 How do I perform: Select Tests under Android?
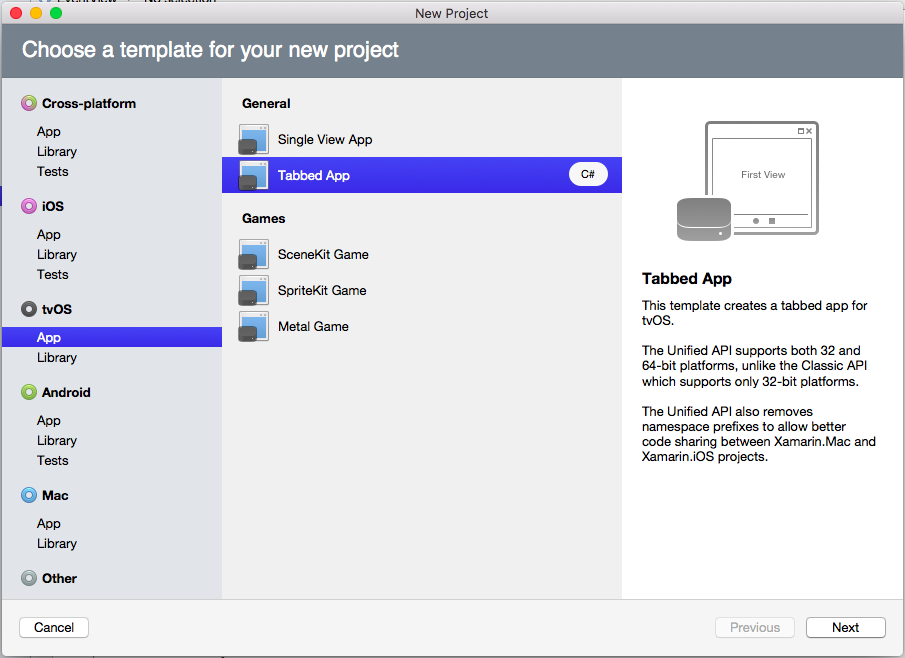coord(53,460)
